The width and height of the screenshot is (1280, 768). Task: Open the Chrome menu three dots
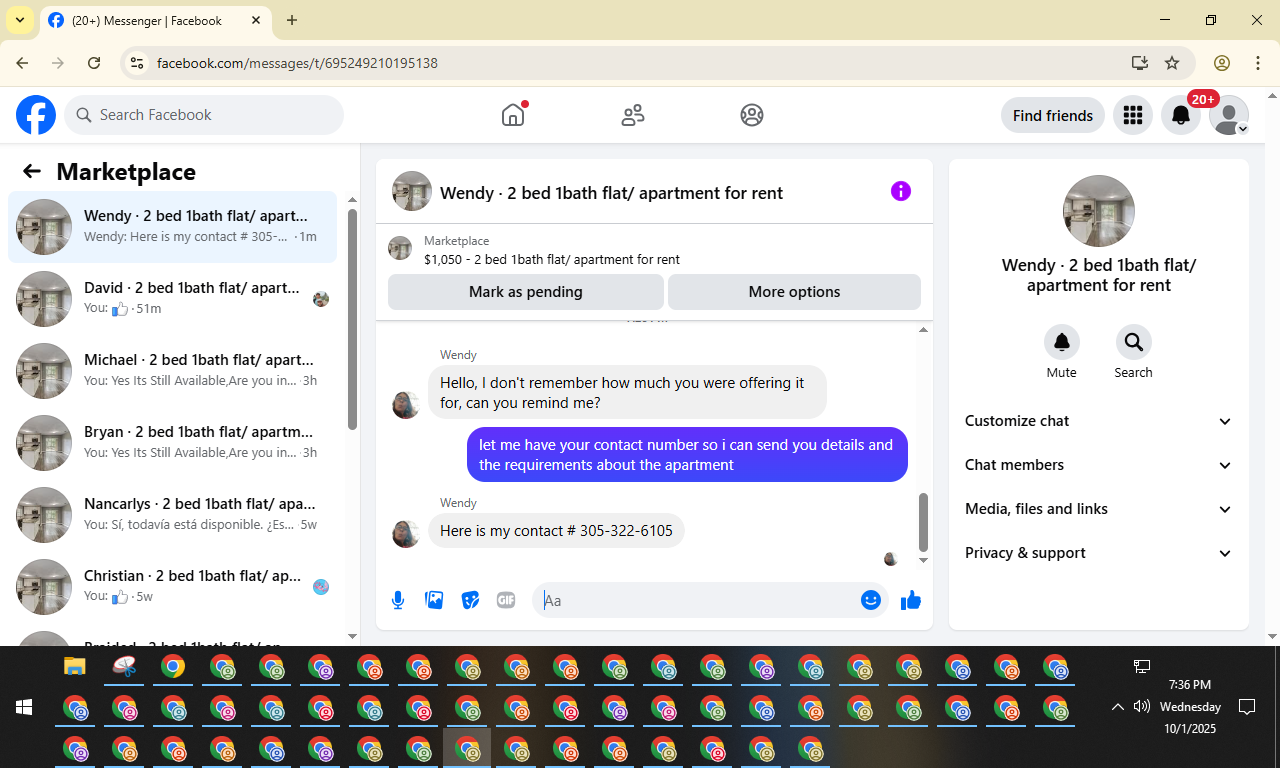coord(1258,63)
